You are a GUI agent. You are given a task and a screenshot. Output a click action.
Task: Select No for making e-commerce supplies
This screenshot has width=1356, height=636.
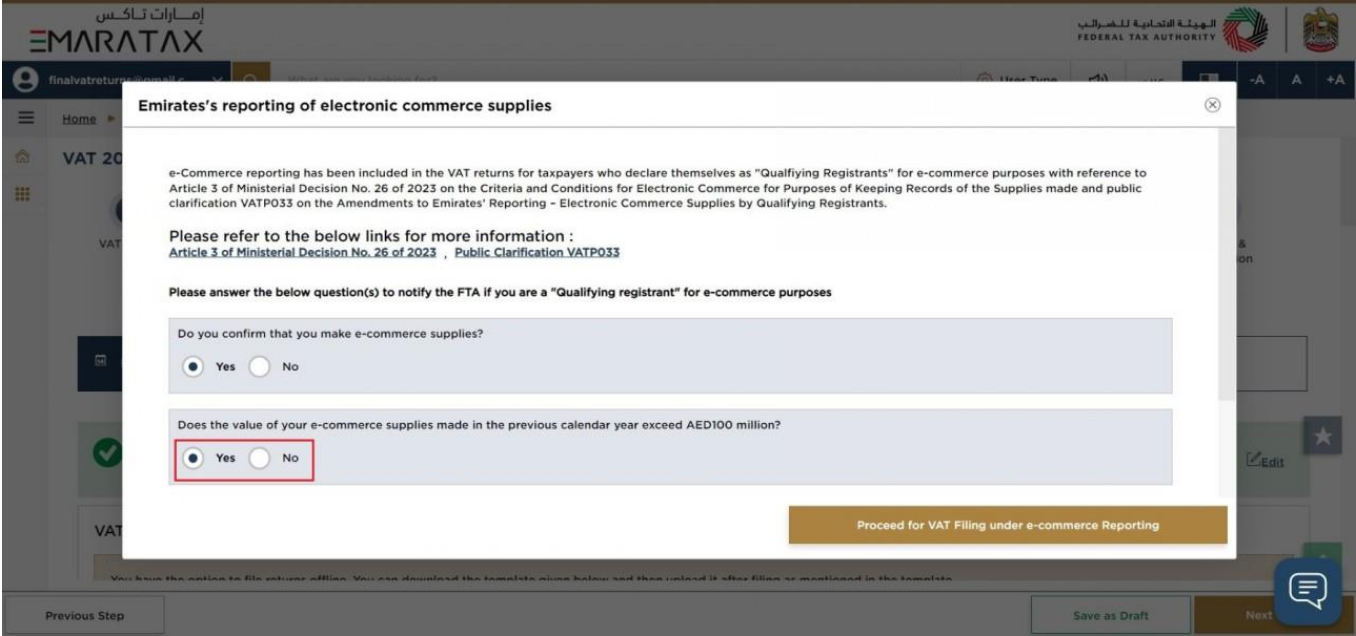[x=260, y=367]
